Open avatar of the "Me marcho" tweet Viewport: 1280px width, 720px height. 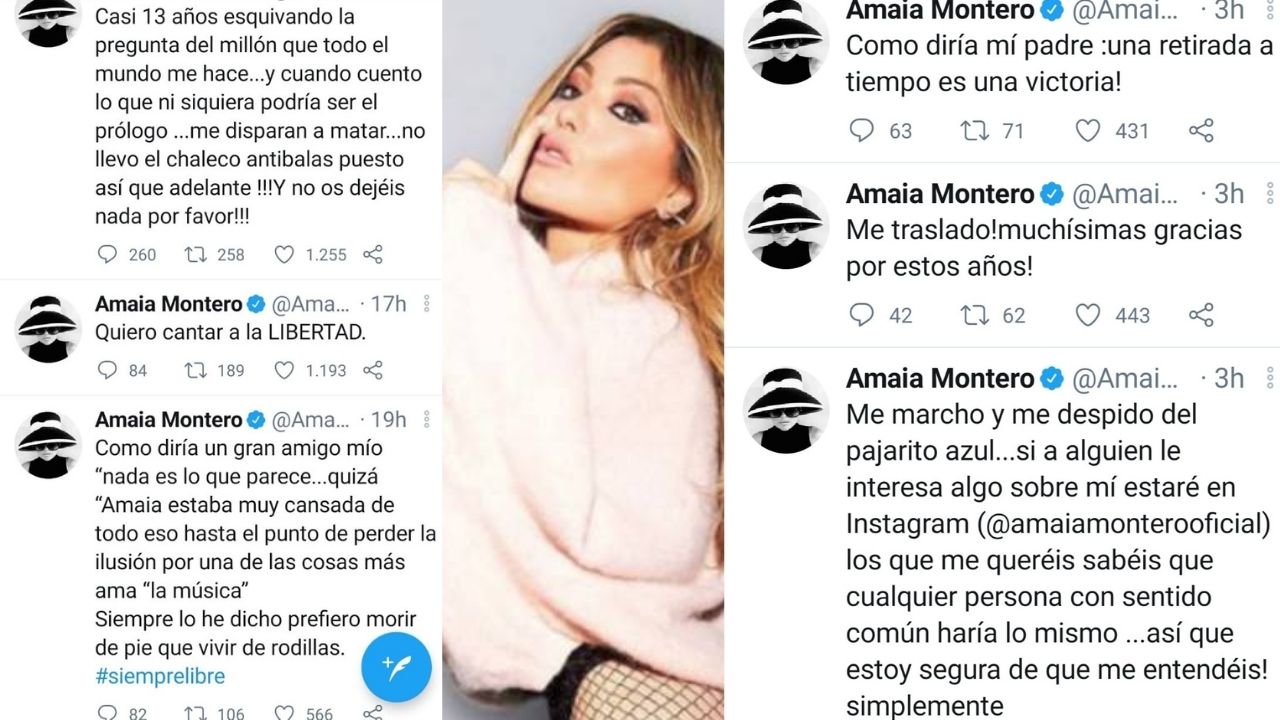(x=786, y=410)
